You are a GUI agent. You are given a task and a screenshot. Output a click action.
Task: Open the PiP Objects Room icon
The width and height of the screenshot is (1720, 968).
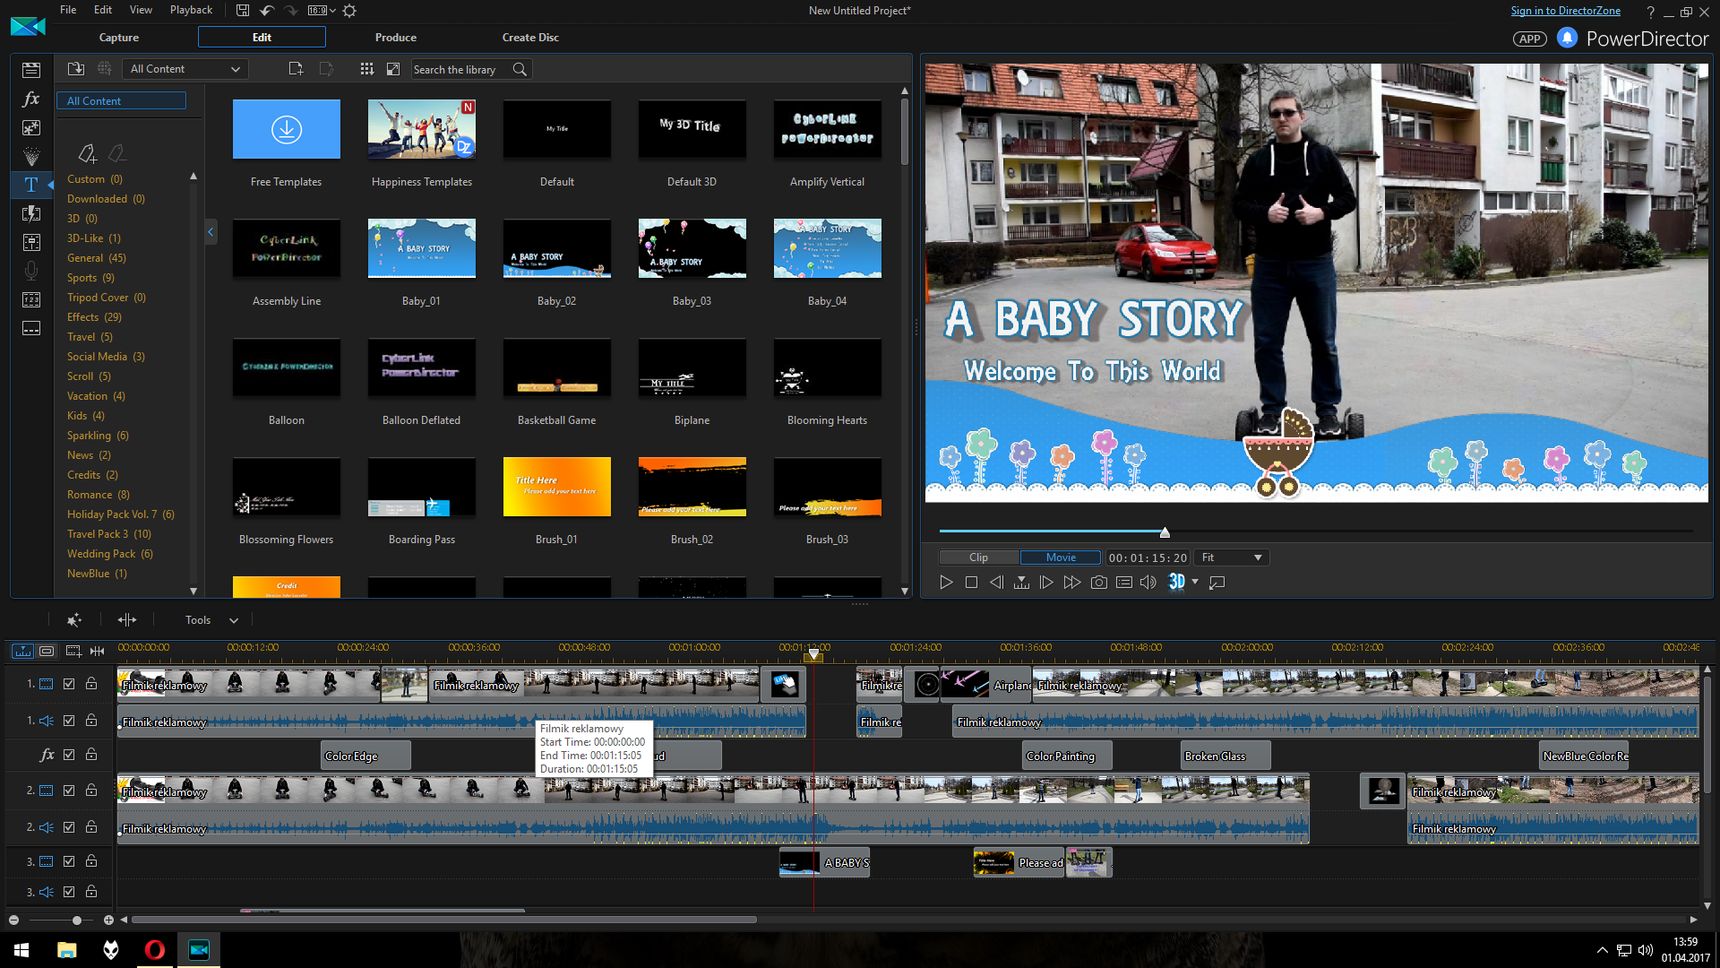click(x=31, y=128)
